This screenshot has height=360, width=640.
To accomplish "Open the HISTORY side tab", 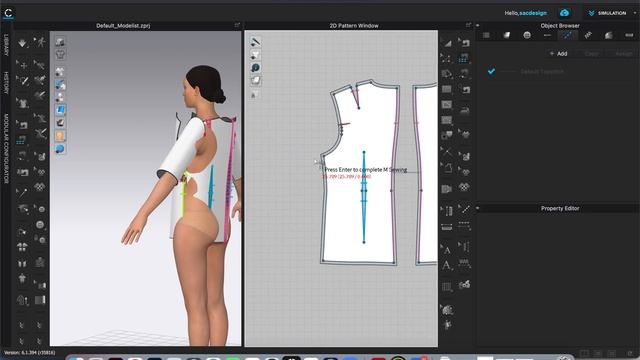I will [6, 83].
